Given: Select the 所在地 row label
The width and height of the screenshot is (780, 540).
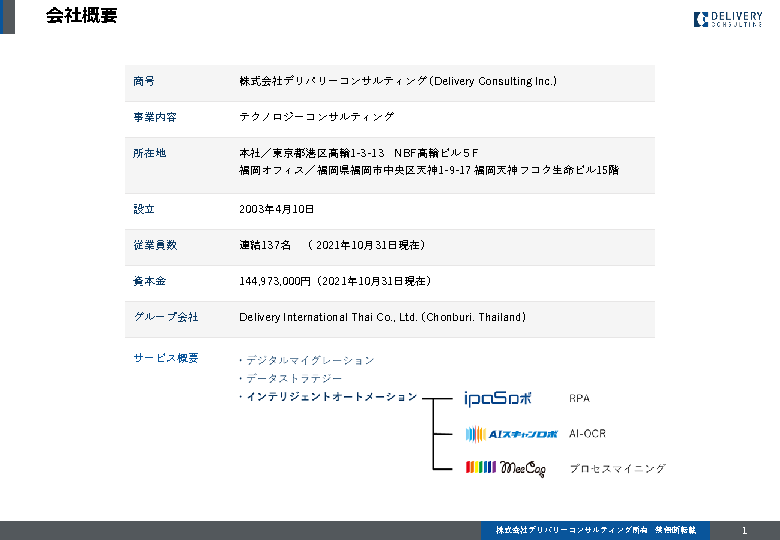Looking at the screenshot, I should point(149,153).
